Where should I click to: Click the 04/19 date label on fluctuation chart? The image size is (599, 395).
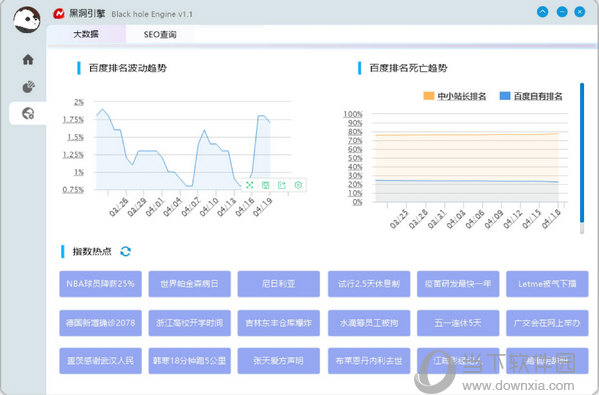263,207
